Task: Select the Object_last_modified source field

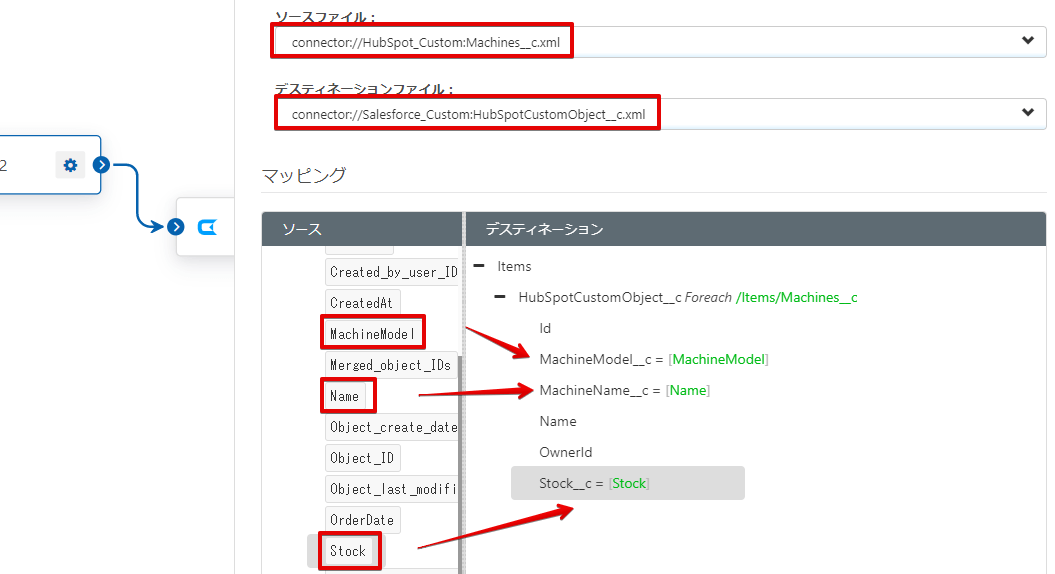Action: [392, 489]
